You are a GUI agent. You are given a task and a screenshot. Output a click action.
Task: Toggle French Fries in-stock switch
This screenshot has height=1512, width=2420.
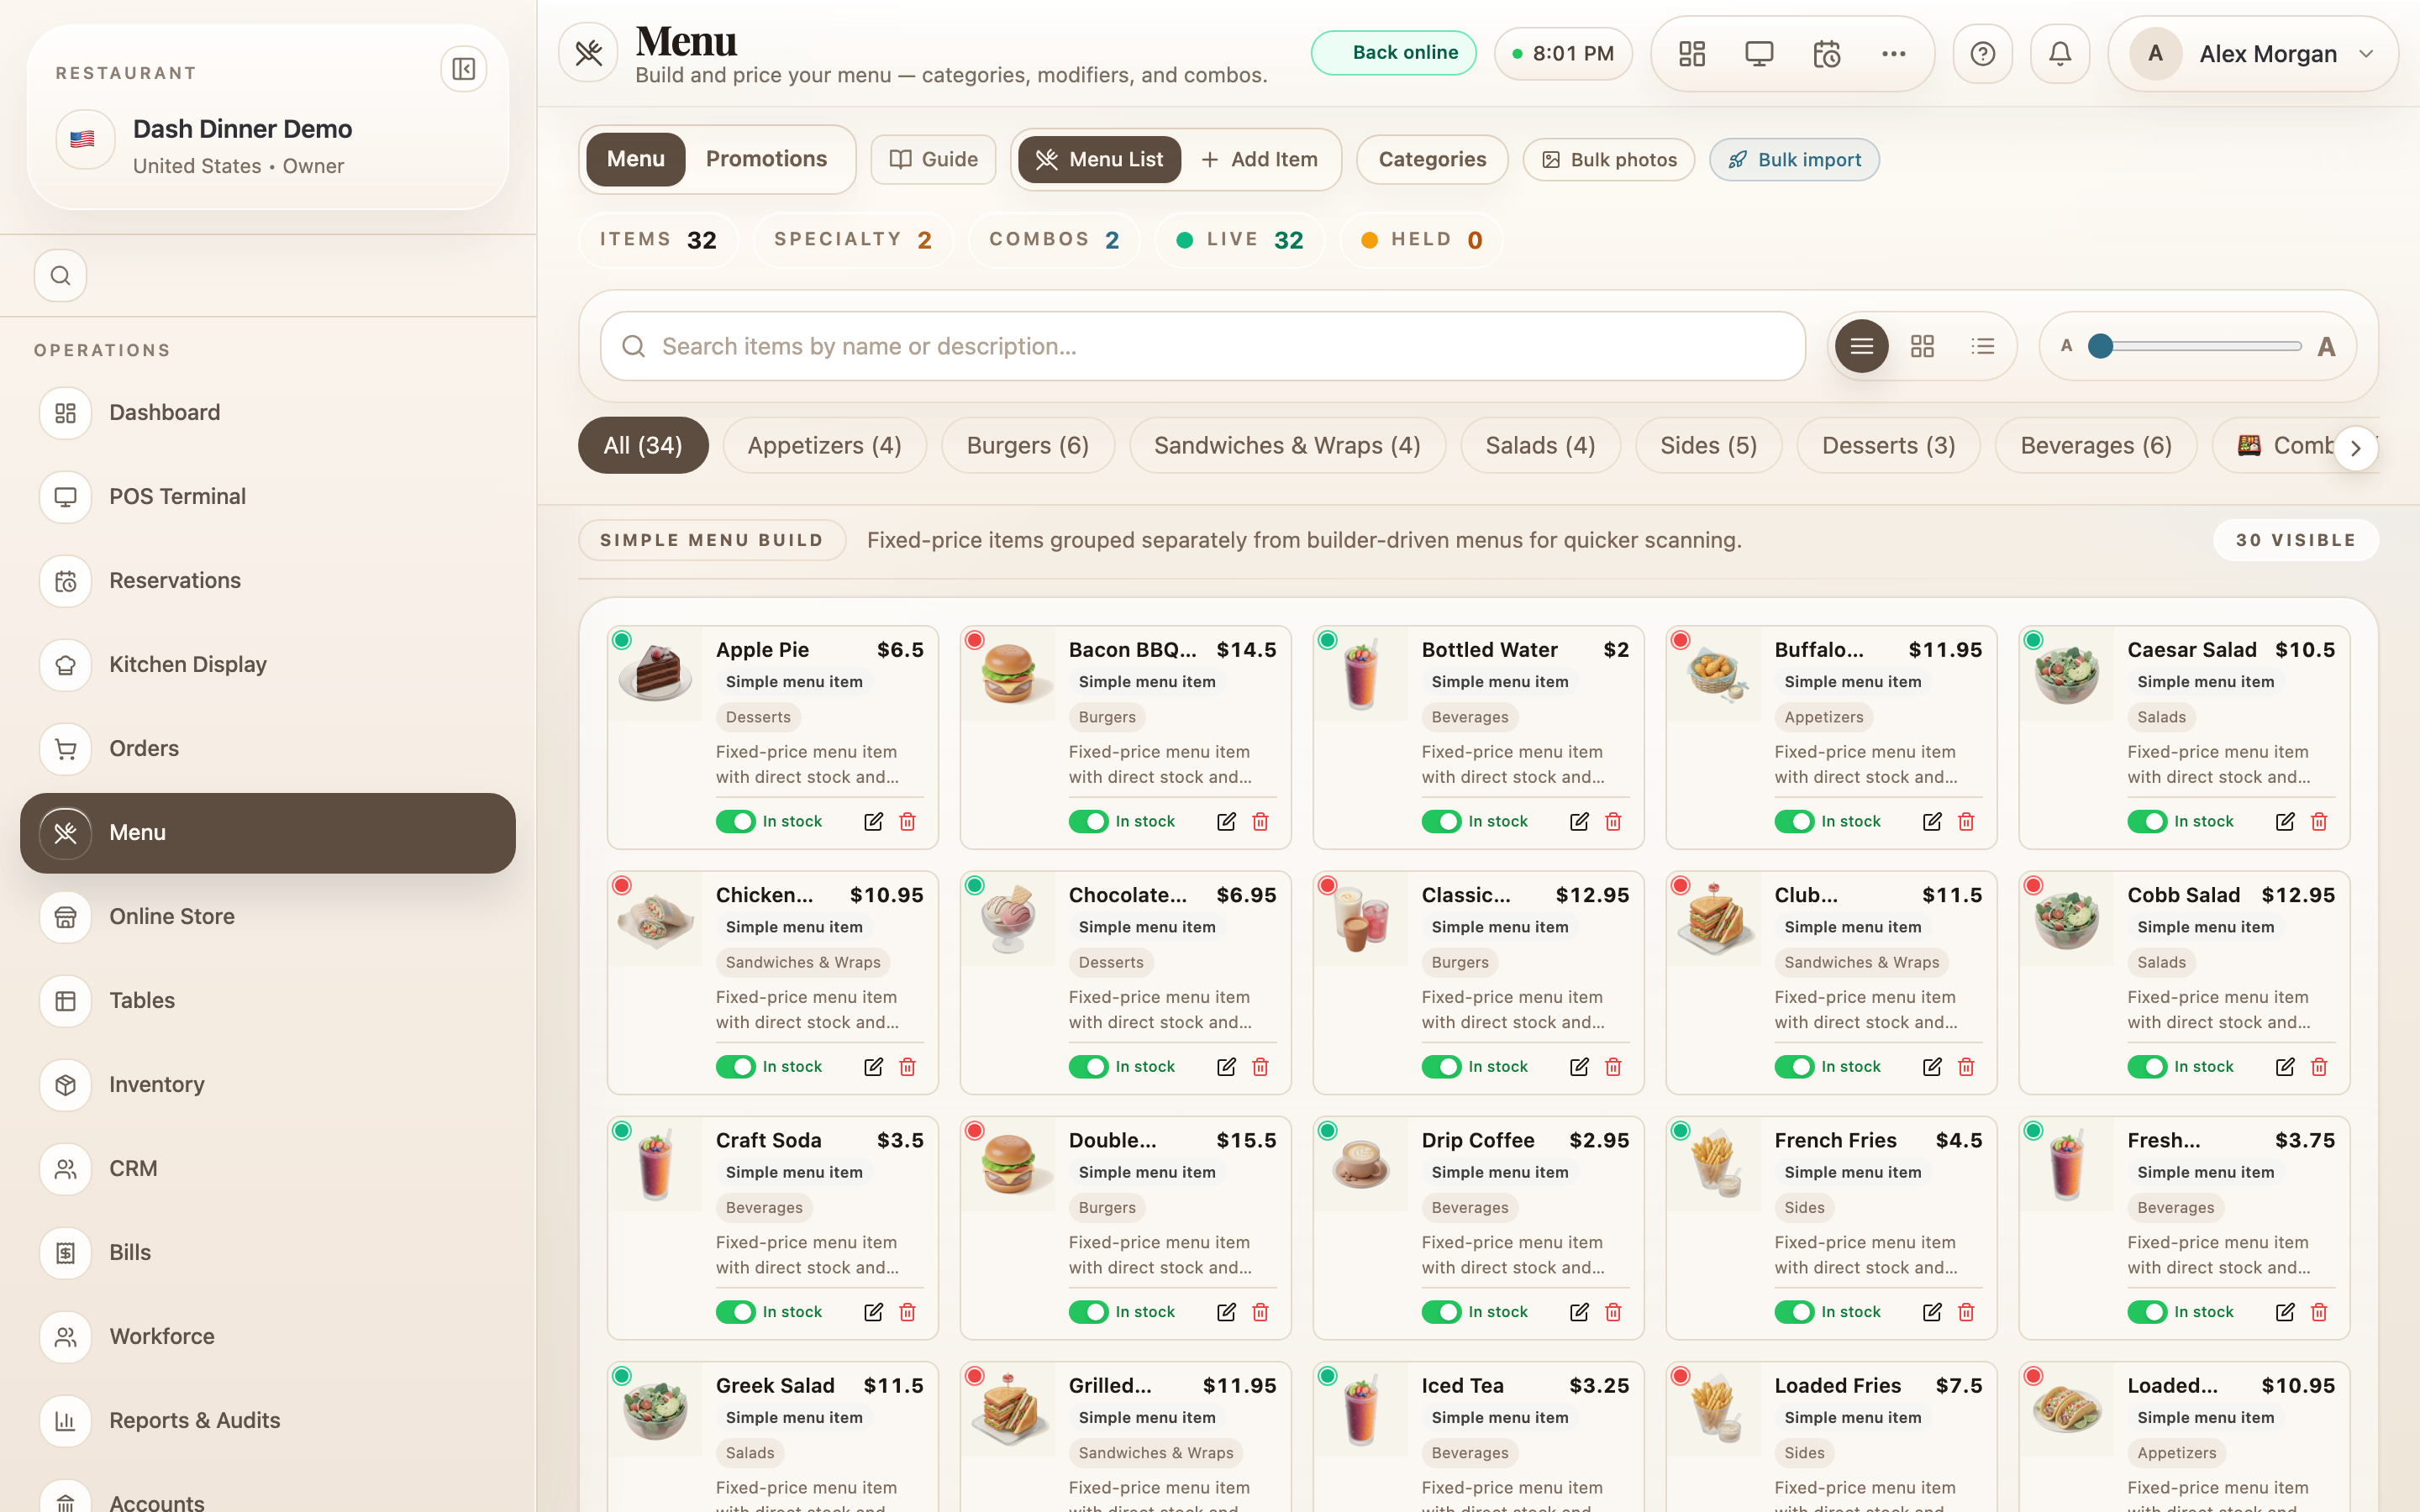1795,1311
